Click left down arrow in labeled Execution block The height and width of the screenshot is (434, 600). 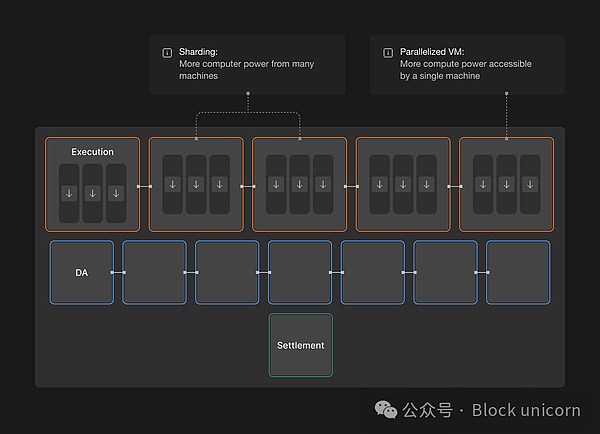coord(69,191)
